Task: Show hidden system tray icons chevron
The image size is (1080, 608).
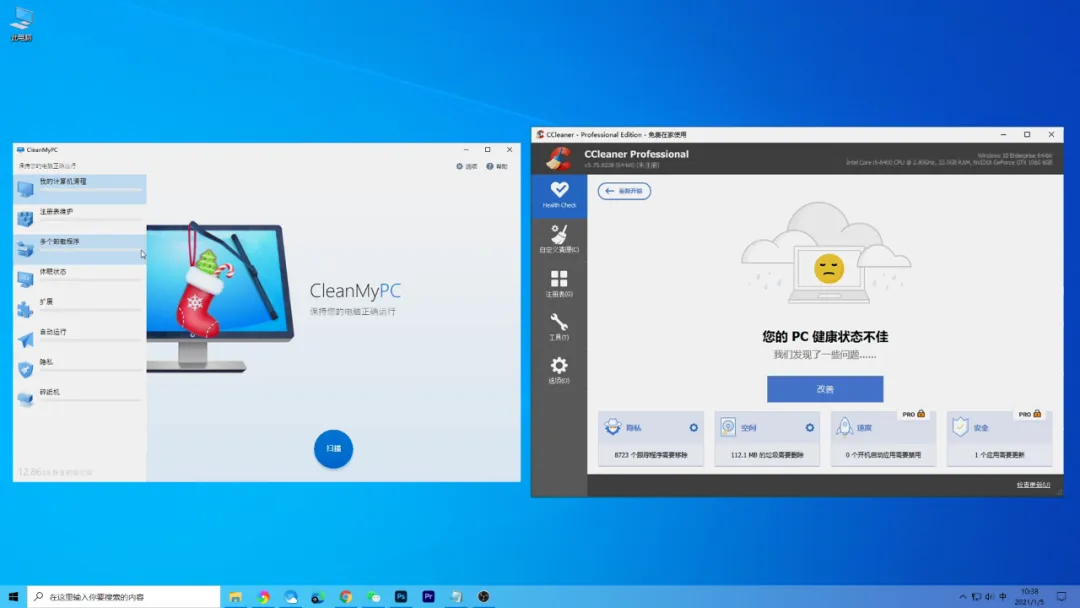Action: pos(962,596)
